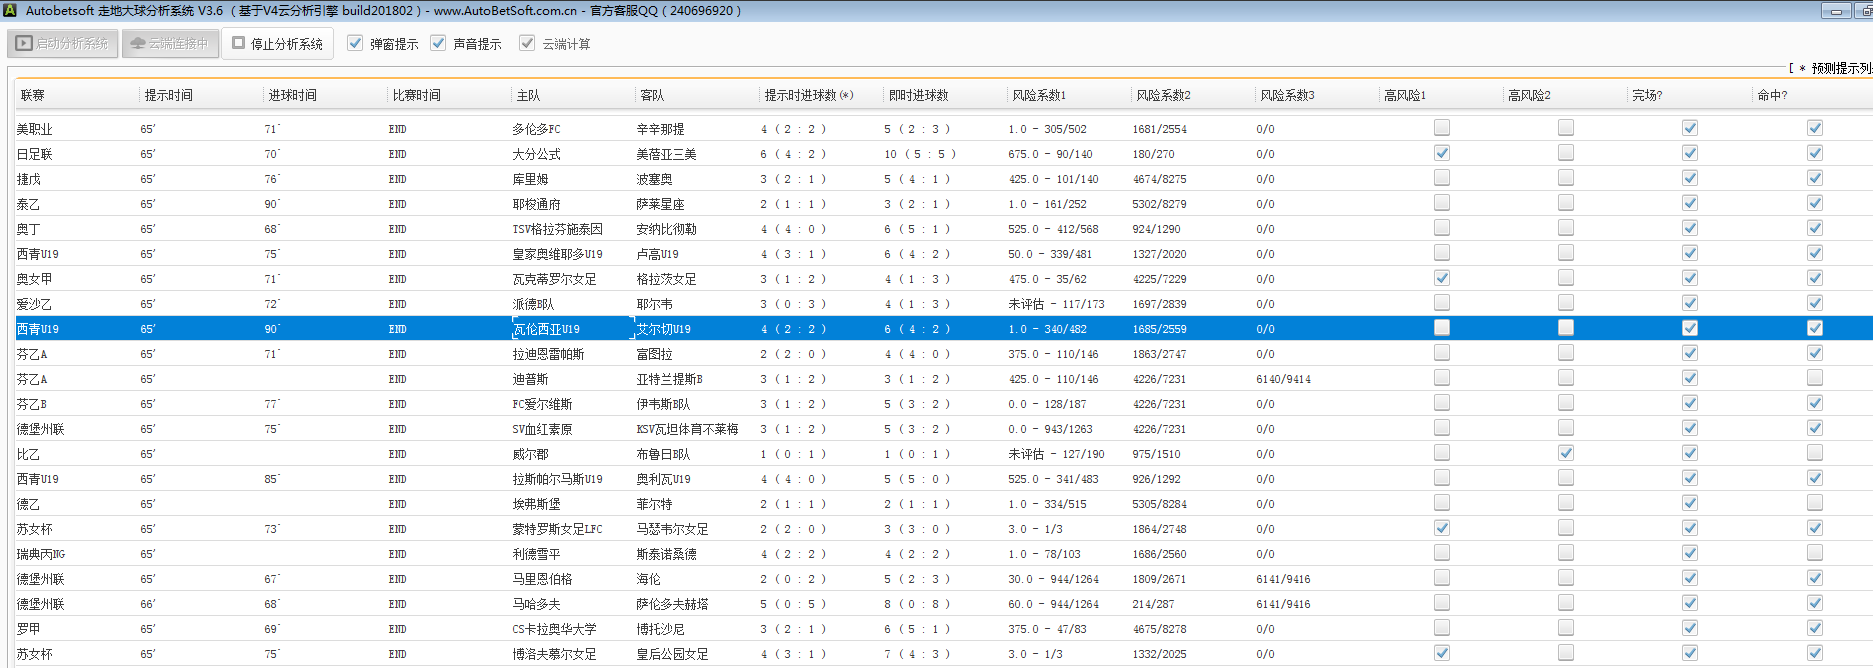Toggle the 弹窗提示 checkbox
This screenshot has width=1873, height=668.
(x=355, y=44)
